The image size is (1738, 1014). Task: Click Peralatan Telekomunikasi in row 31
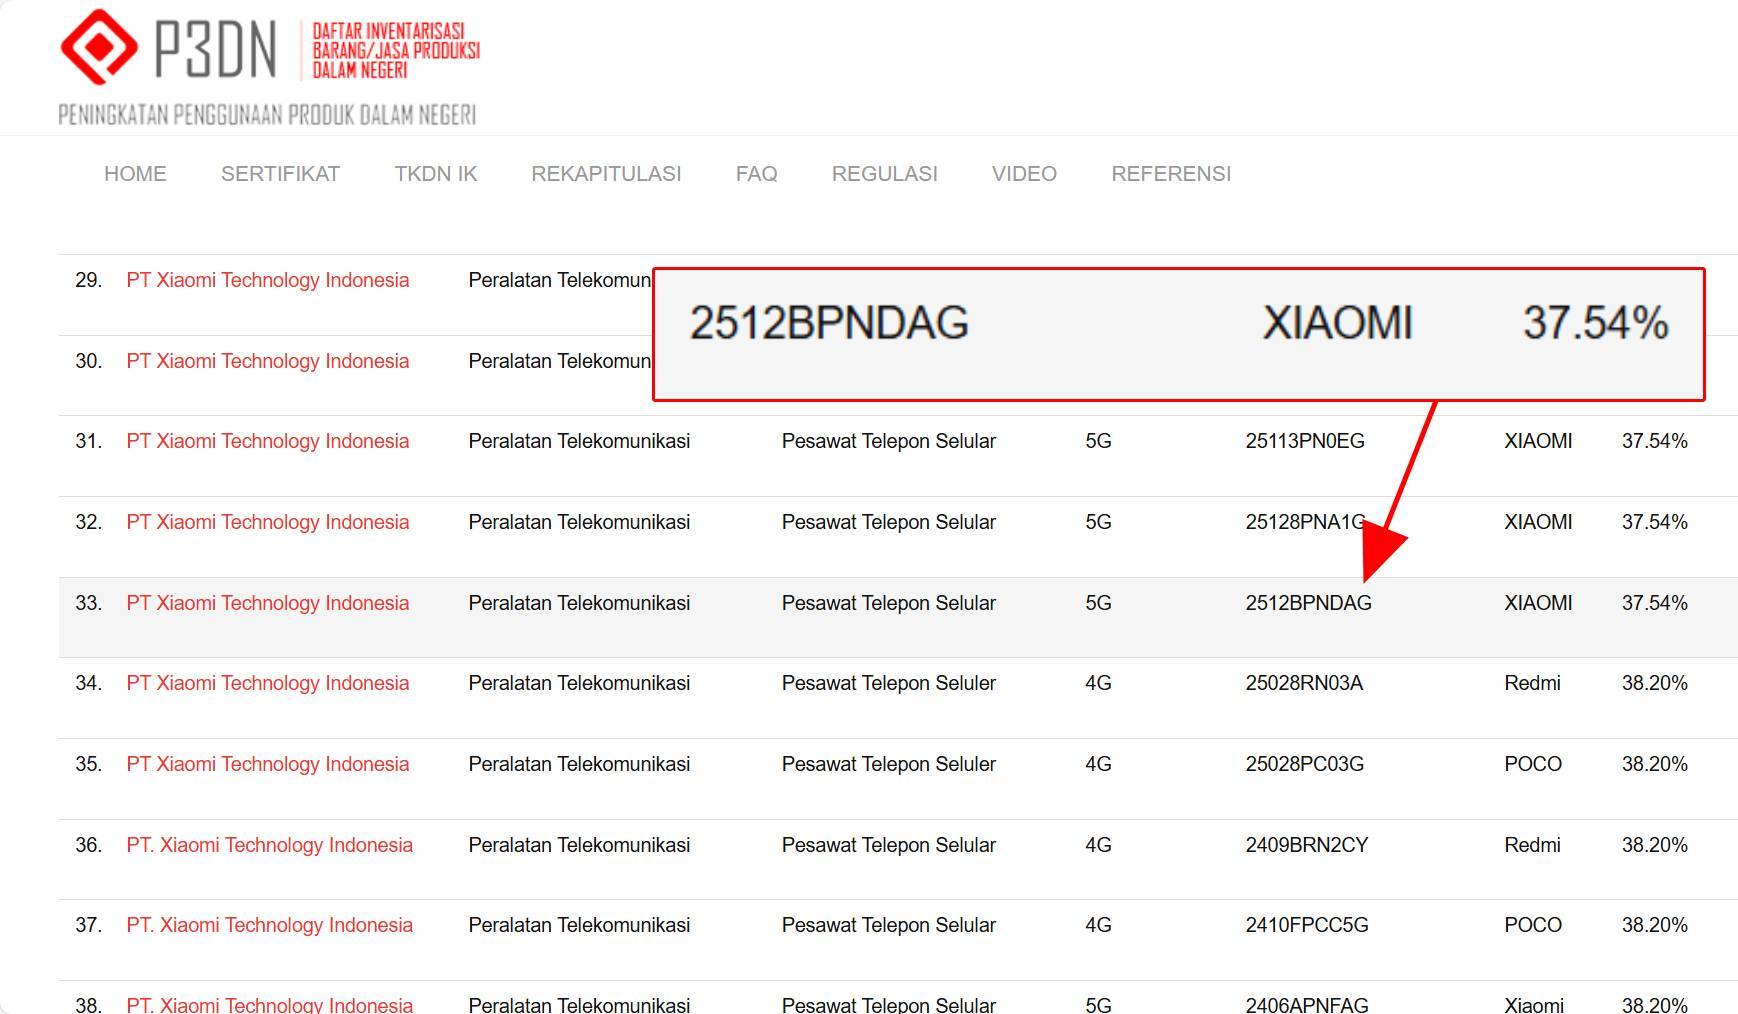pyautogui.click(x=579, y=441)
